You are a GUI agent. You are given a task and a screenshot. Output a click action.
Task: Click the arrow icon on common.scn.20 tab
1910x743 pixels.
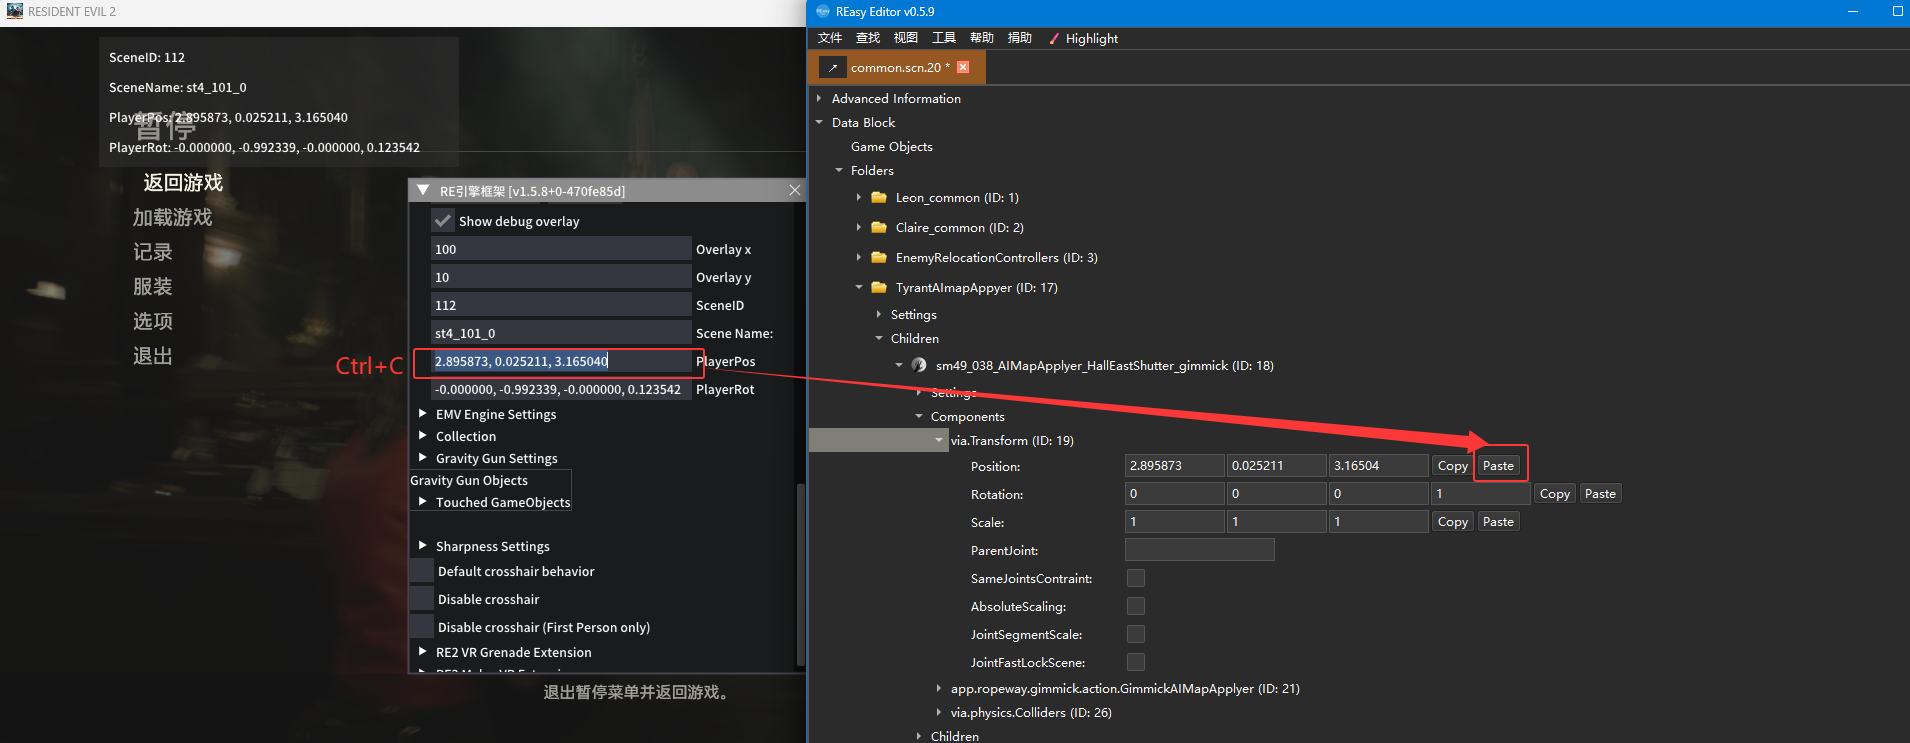832,67
